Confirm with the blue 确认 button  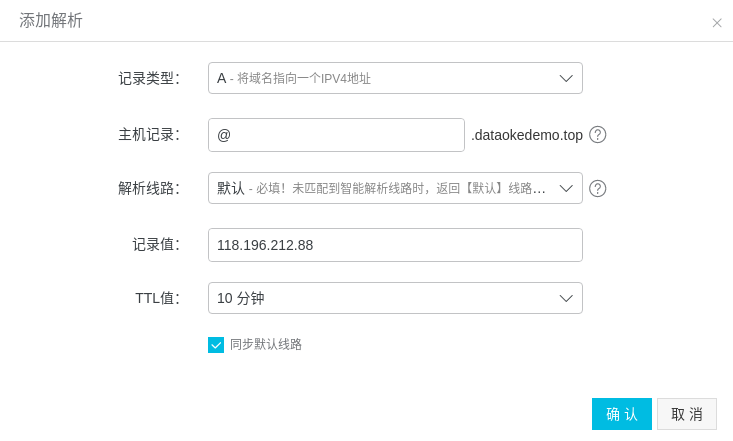coord(622,414)
